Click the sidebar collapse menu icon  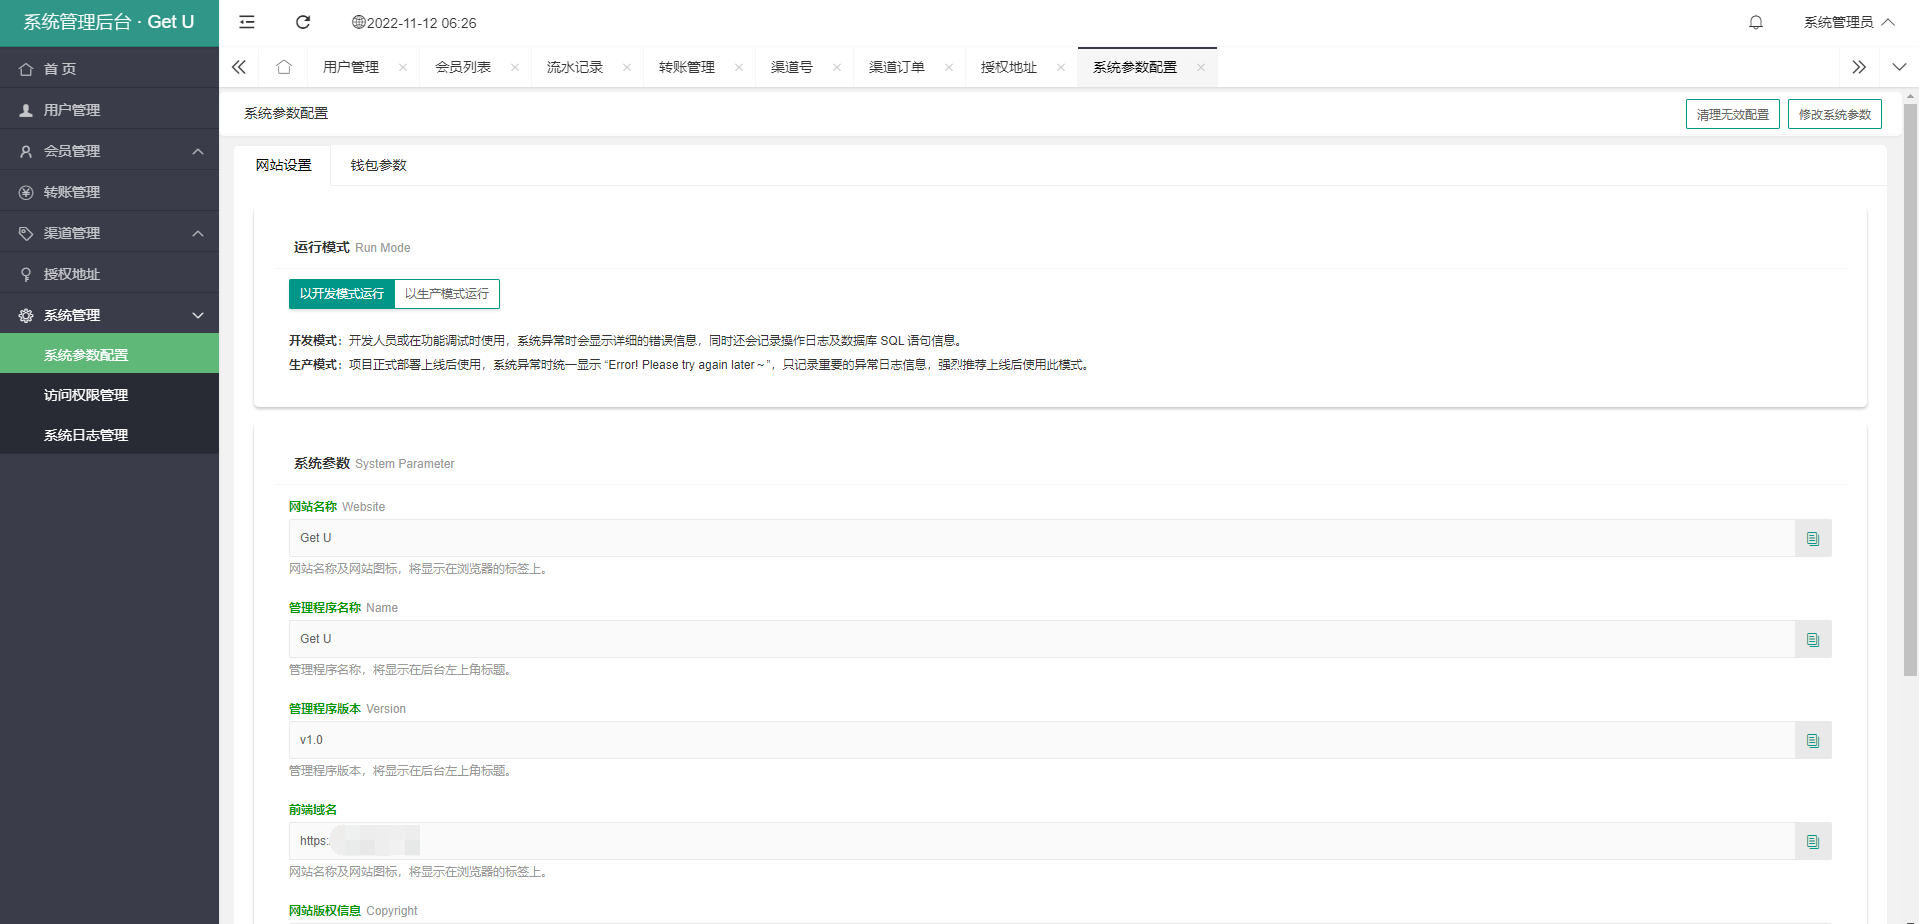tap(247, 22)
